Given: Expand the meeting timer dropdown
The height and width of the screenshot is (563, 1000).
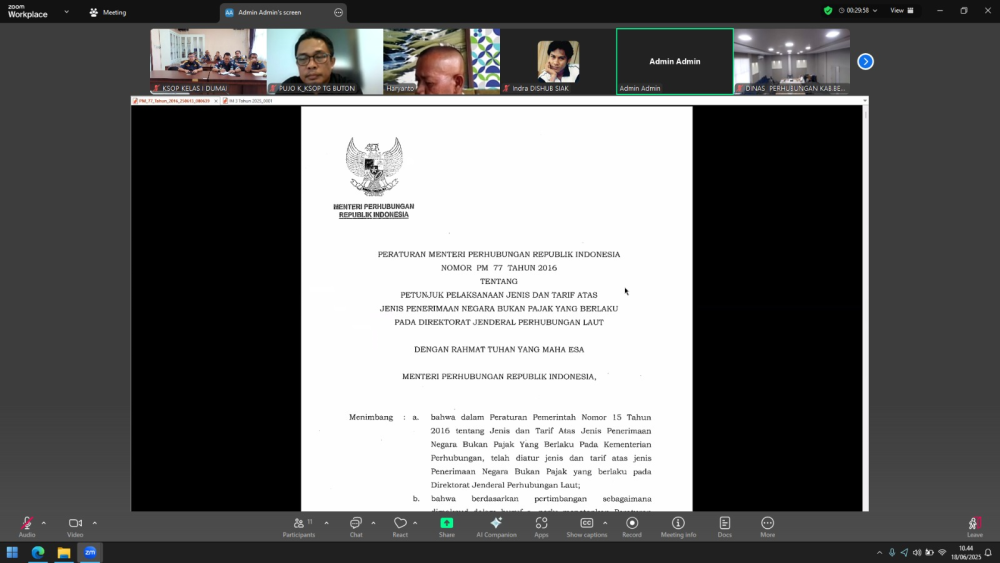Looking at the screenshot, I should 875,10.
